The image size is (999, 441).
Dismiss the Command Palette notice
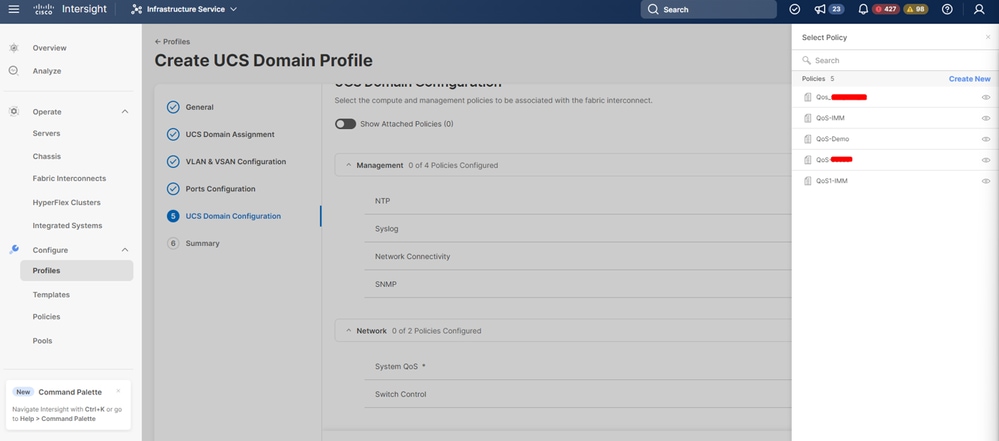(x=119, y=391)
